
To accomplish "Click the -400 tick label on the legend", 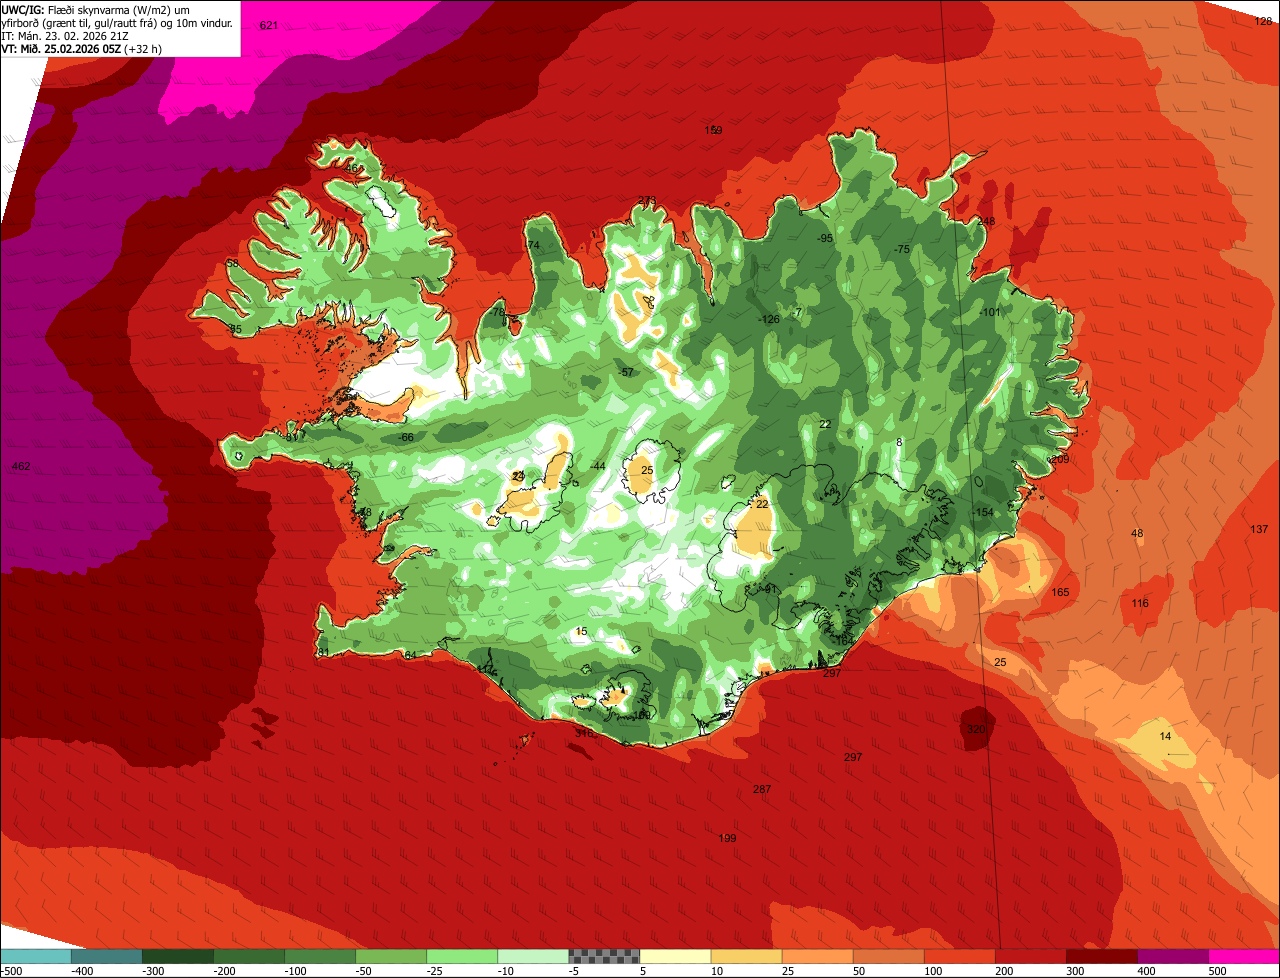I will pos(83,970).
